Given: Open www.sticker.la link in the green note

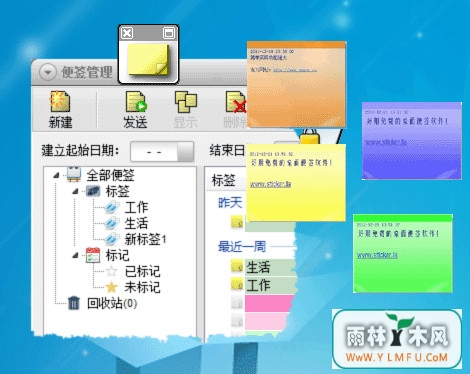Looking at the screenshot, I should (377, 255).
